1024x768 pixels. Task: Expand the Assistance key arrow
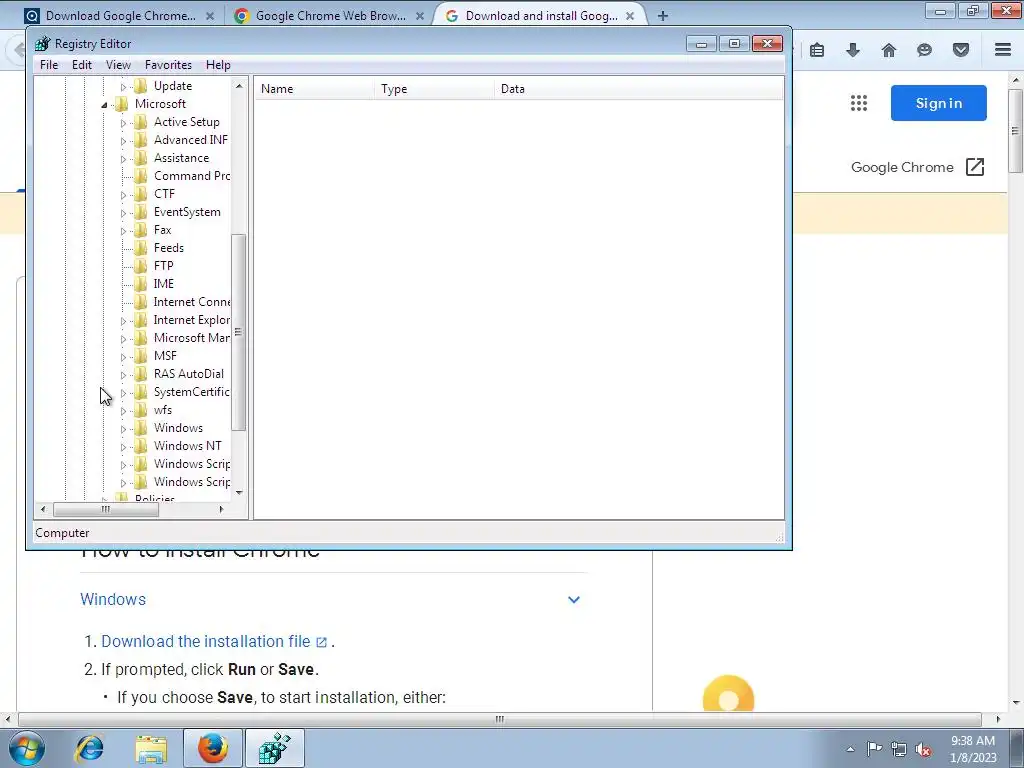(x=123, y=159)
